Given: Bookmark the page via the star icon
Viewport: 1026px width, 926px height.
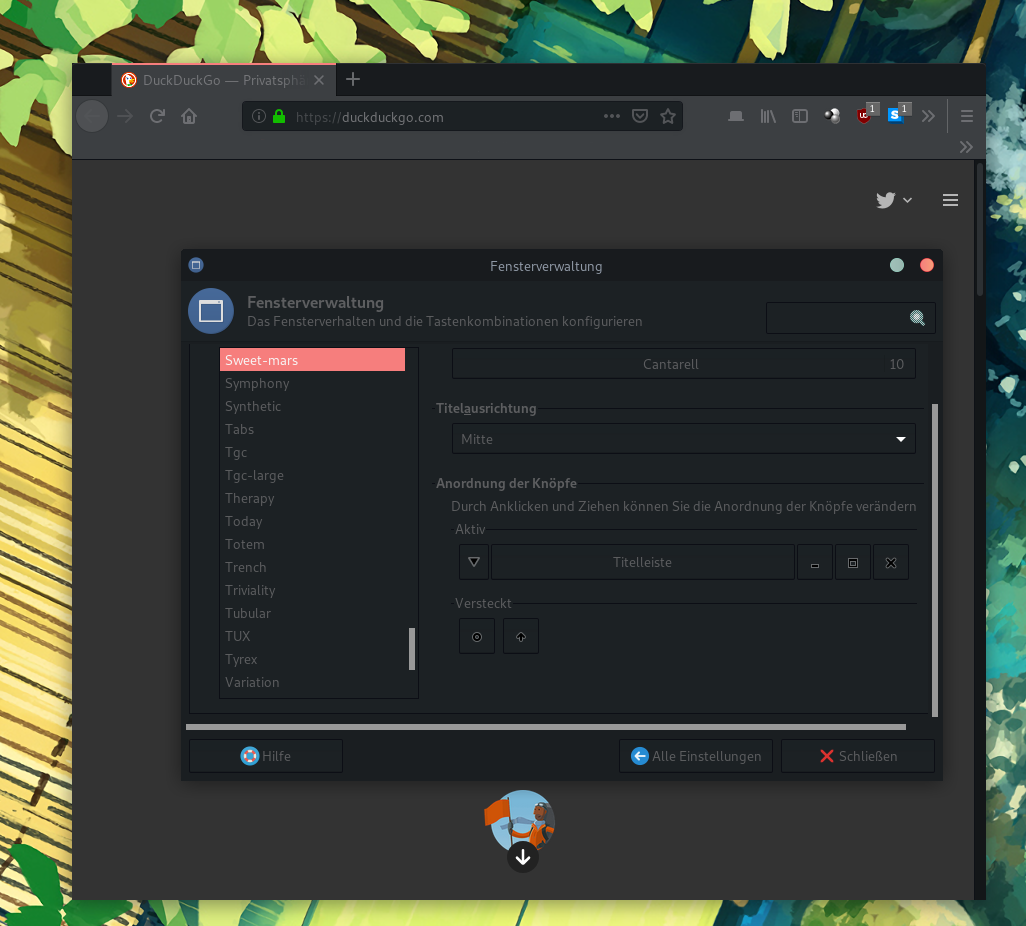Looking at the screenshot, I should 668,116.
